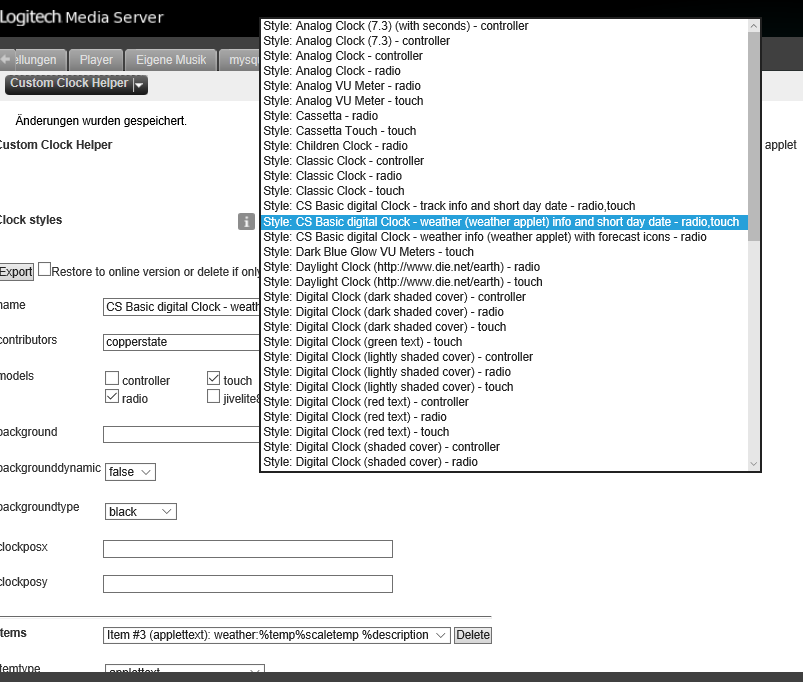The height and width of the screenshot is (682, 803).
Task: Expand the backgroundtype black dropdown
Action: coord(141,512)
